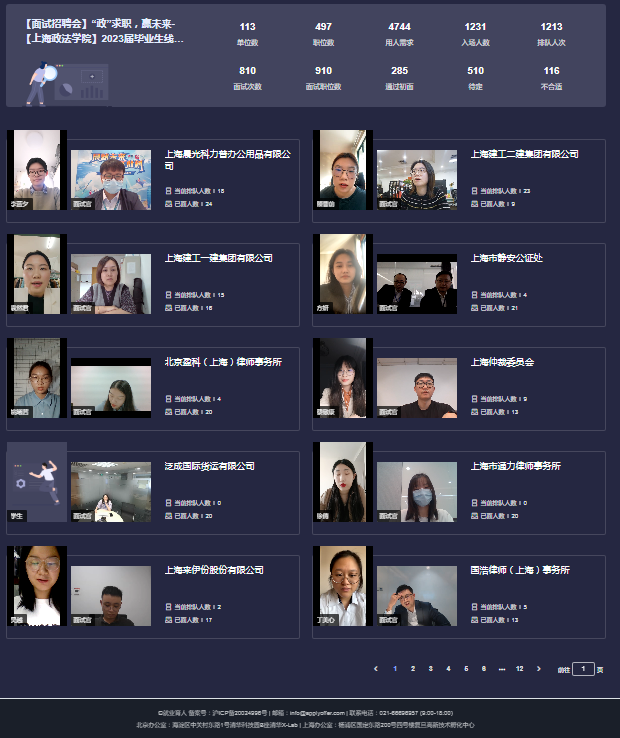Image resolution: width=620 pixels, height=738 pixels.
Task: Click queue icon in 上海仲裁委员会 card
Action: 474,398
